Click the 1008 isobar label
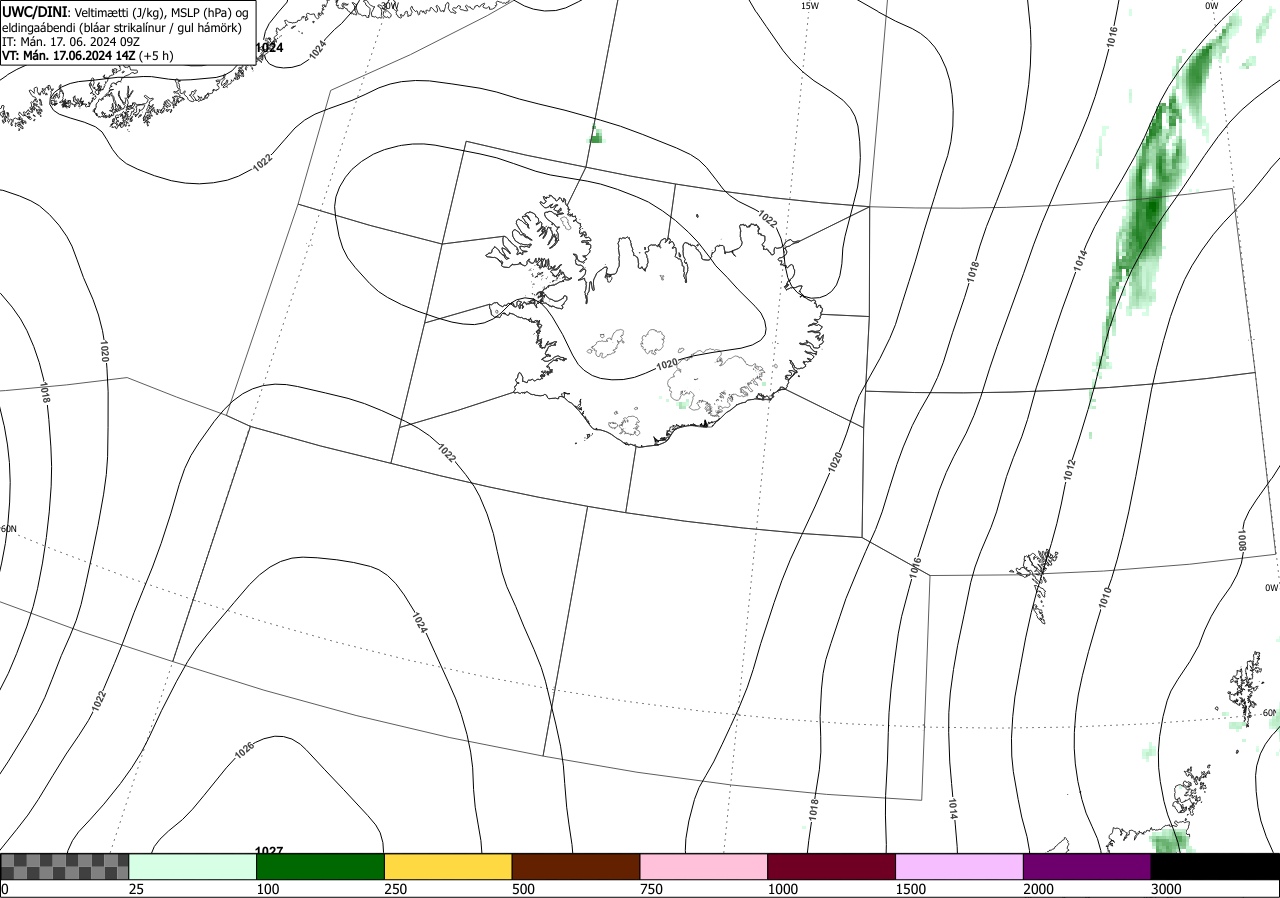The image size is (1280, 898). coord(1243,541)
